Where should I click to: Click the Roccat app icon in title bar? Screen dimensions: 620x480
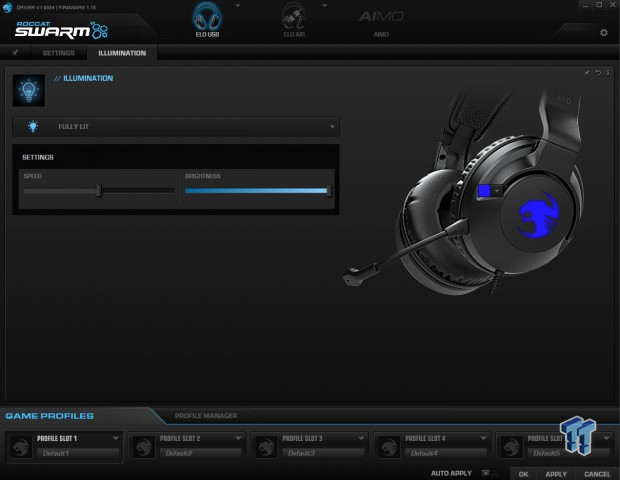(7, 7)
